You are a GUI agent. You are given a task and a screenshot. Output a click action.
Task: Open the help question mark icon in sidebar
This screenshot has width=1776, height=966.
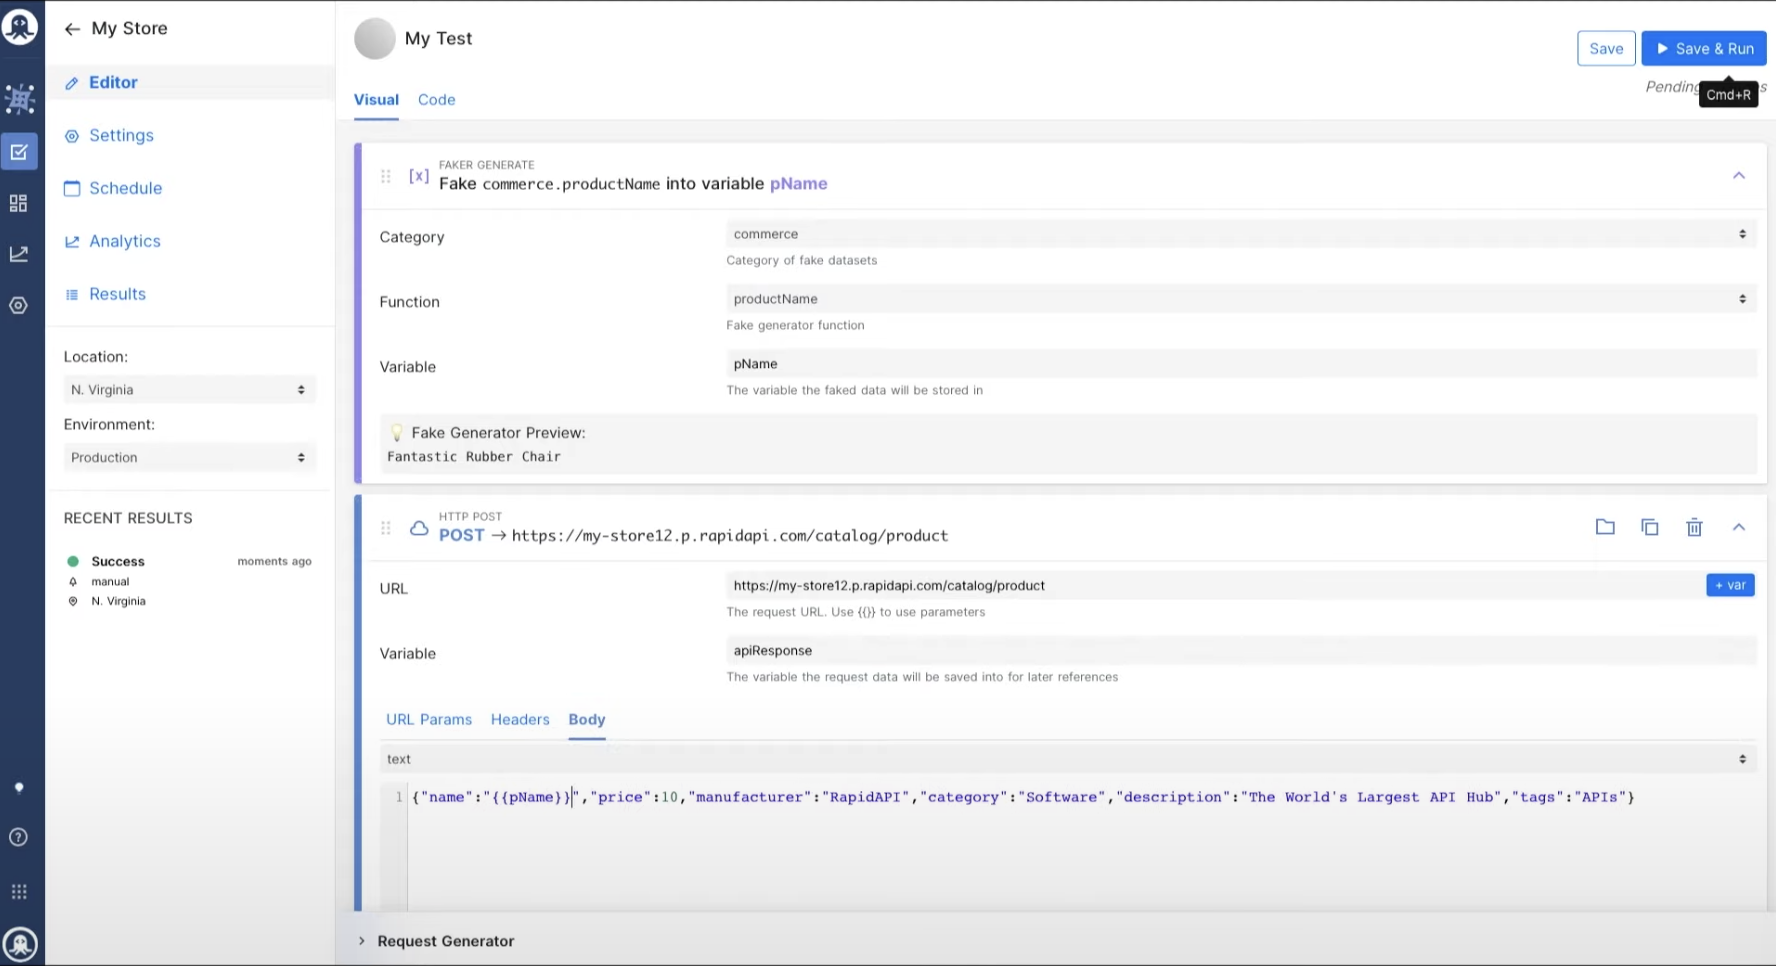(x=19, y=837)
